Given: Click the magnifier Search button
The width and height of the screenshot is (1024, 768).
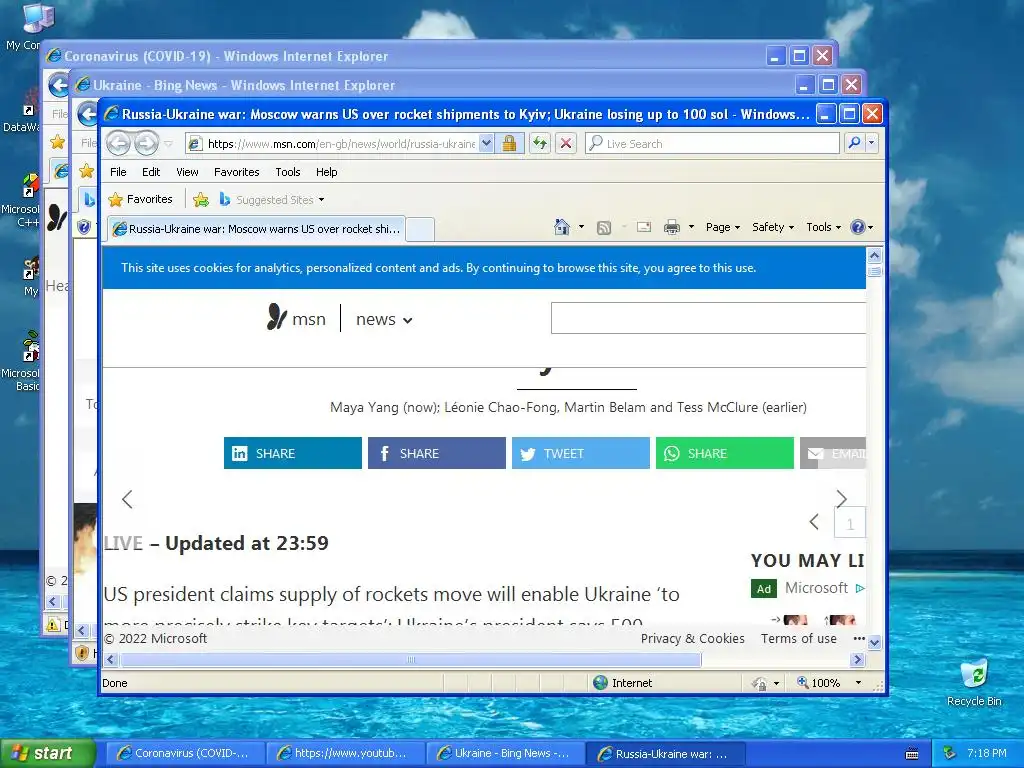Looking at the screenshot, I should pos(854,143).
